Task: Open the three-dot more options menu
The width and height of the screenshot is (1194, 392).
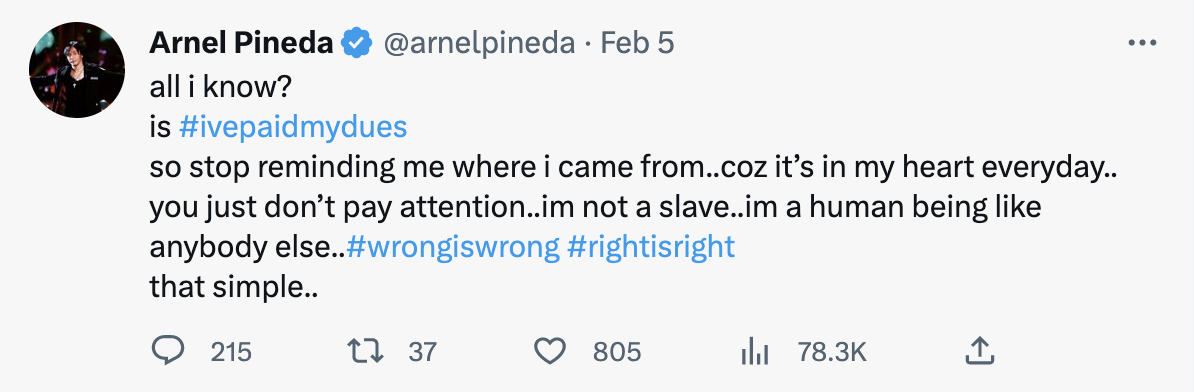Action: (1142, 43)
